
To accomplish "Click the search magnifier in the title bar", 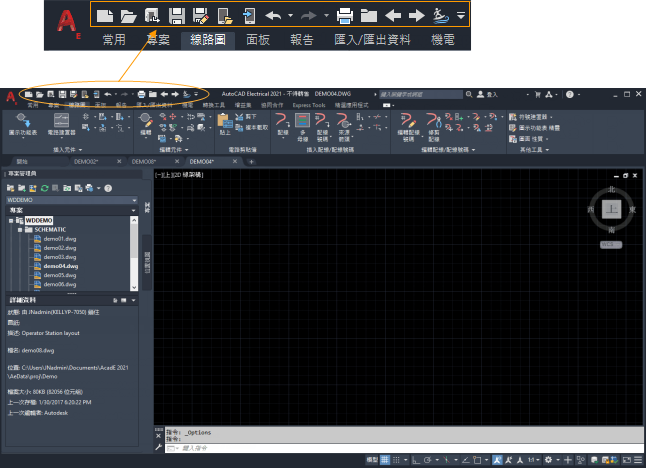I will click(x=469, y=94).
